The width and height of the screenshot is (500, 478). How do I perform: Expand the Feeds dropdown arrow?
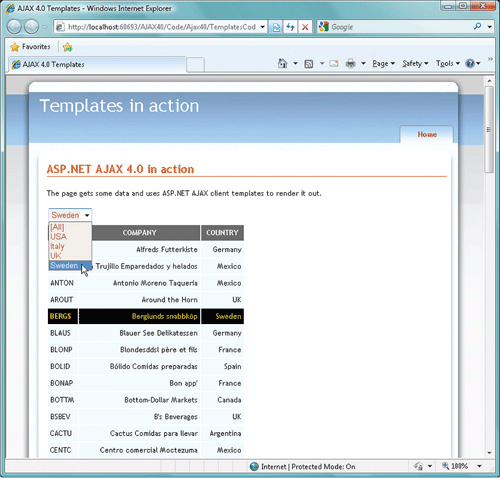point(322,63)
